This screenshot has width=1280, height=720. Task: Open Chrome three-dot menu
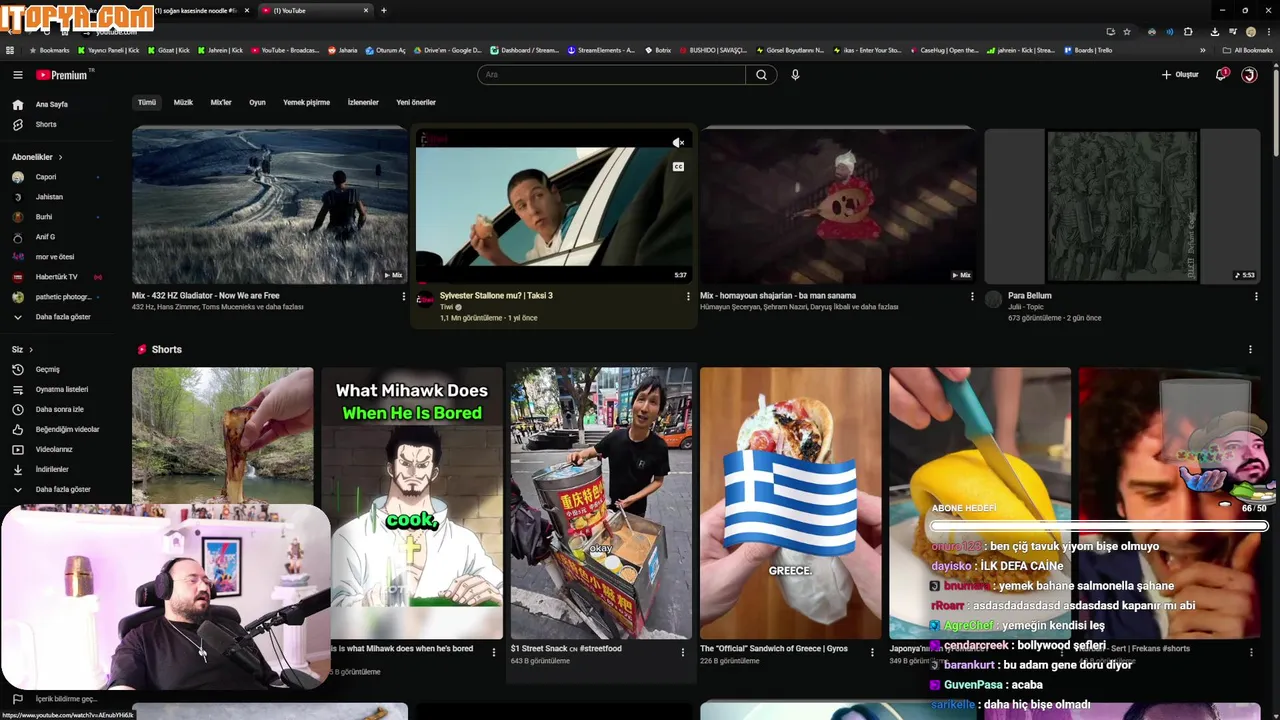[1268, 32]
